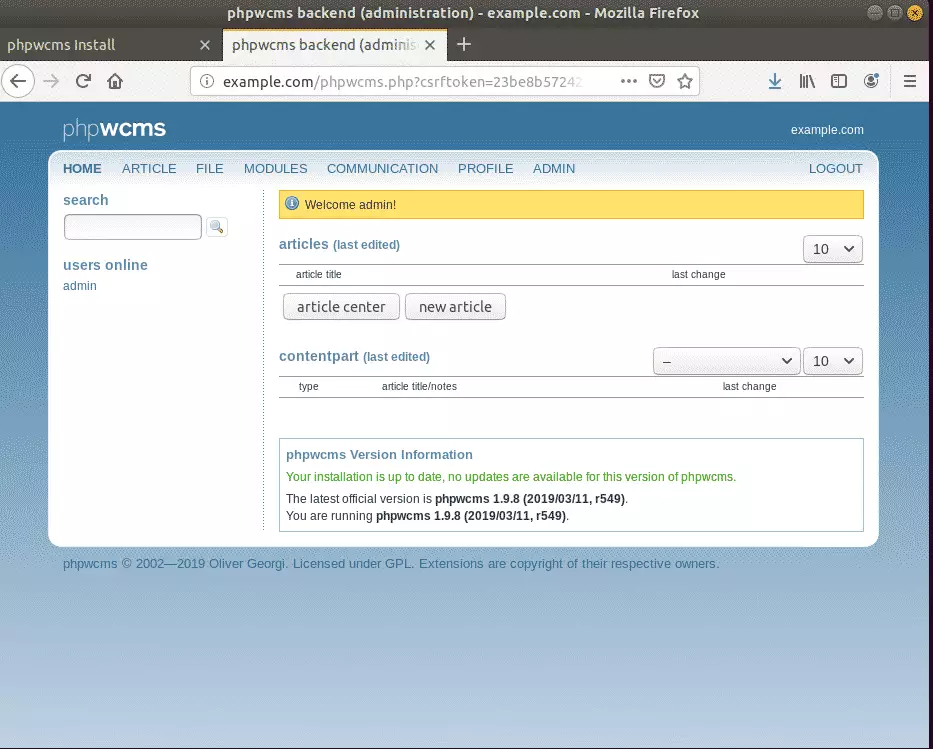The image size is (933, 749).
Task: Click the 'article title' column header
Action: pos(318,274)
